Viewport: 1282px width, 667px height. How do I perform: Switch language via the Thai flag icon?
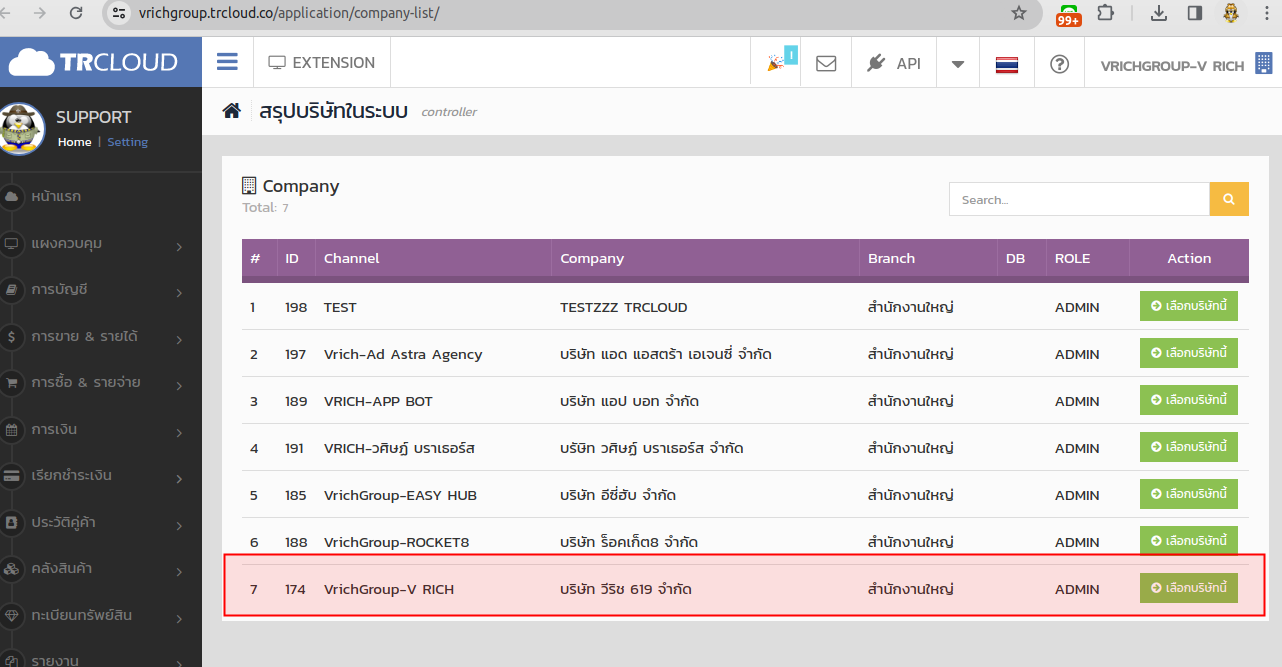point(1006,64)
